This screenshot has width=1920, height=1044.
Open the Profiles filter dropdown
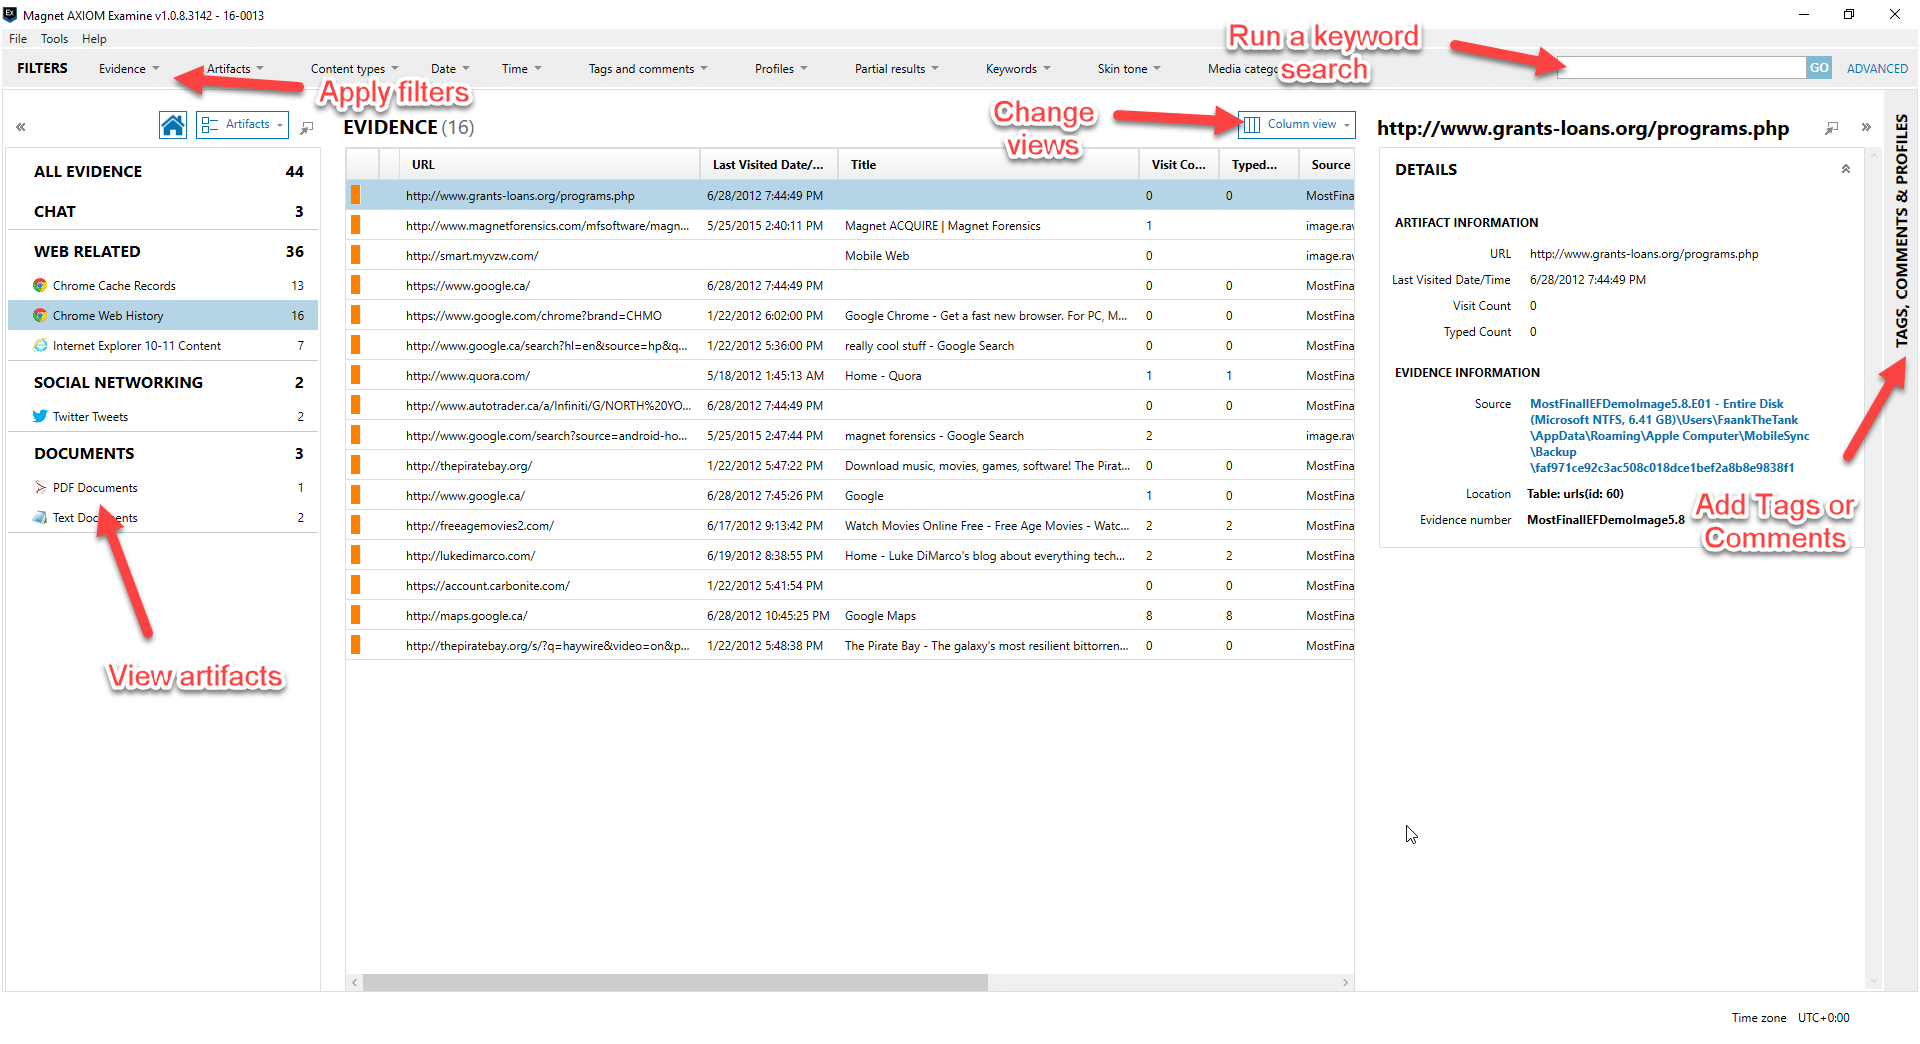[x=781, y=69]
